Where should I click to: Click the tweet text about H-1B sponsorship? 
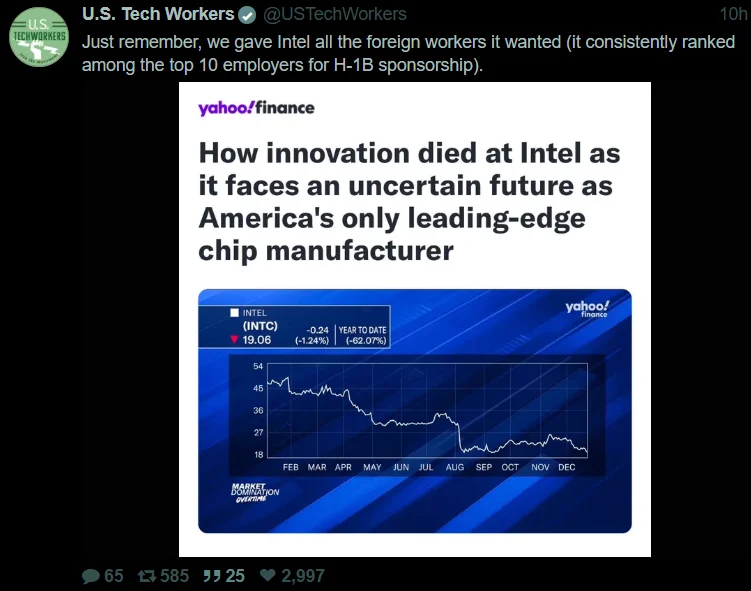tap(400, 53)
